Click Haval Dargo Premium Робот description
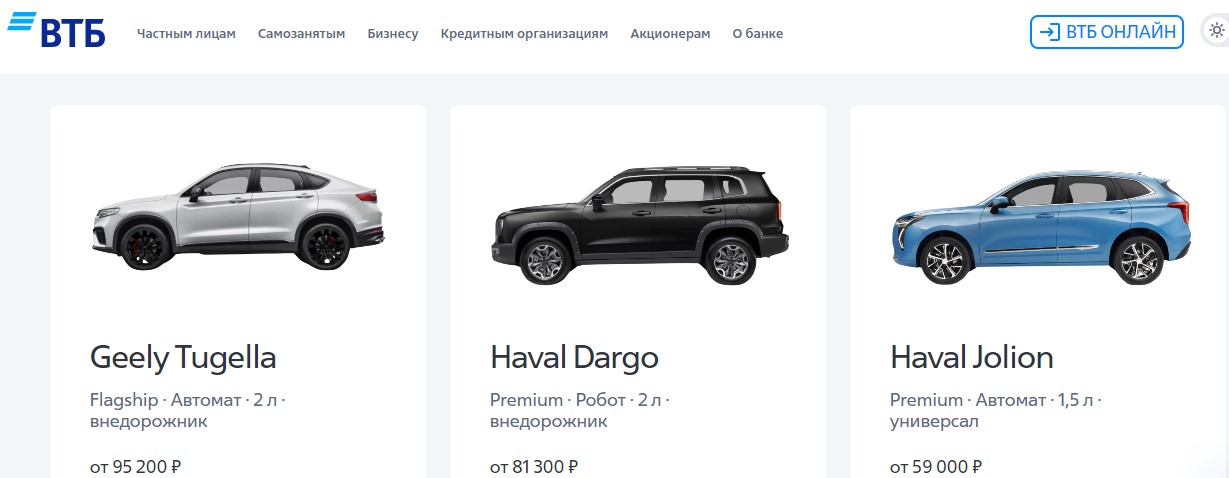This screenshot has width=1229, height=478. 580,410
